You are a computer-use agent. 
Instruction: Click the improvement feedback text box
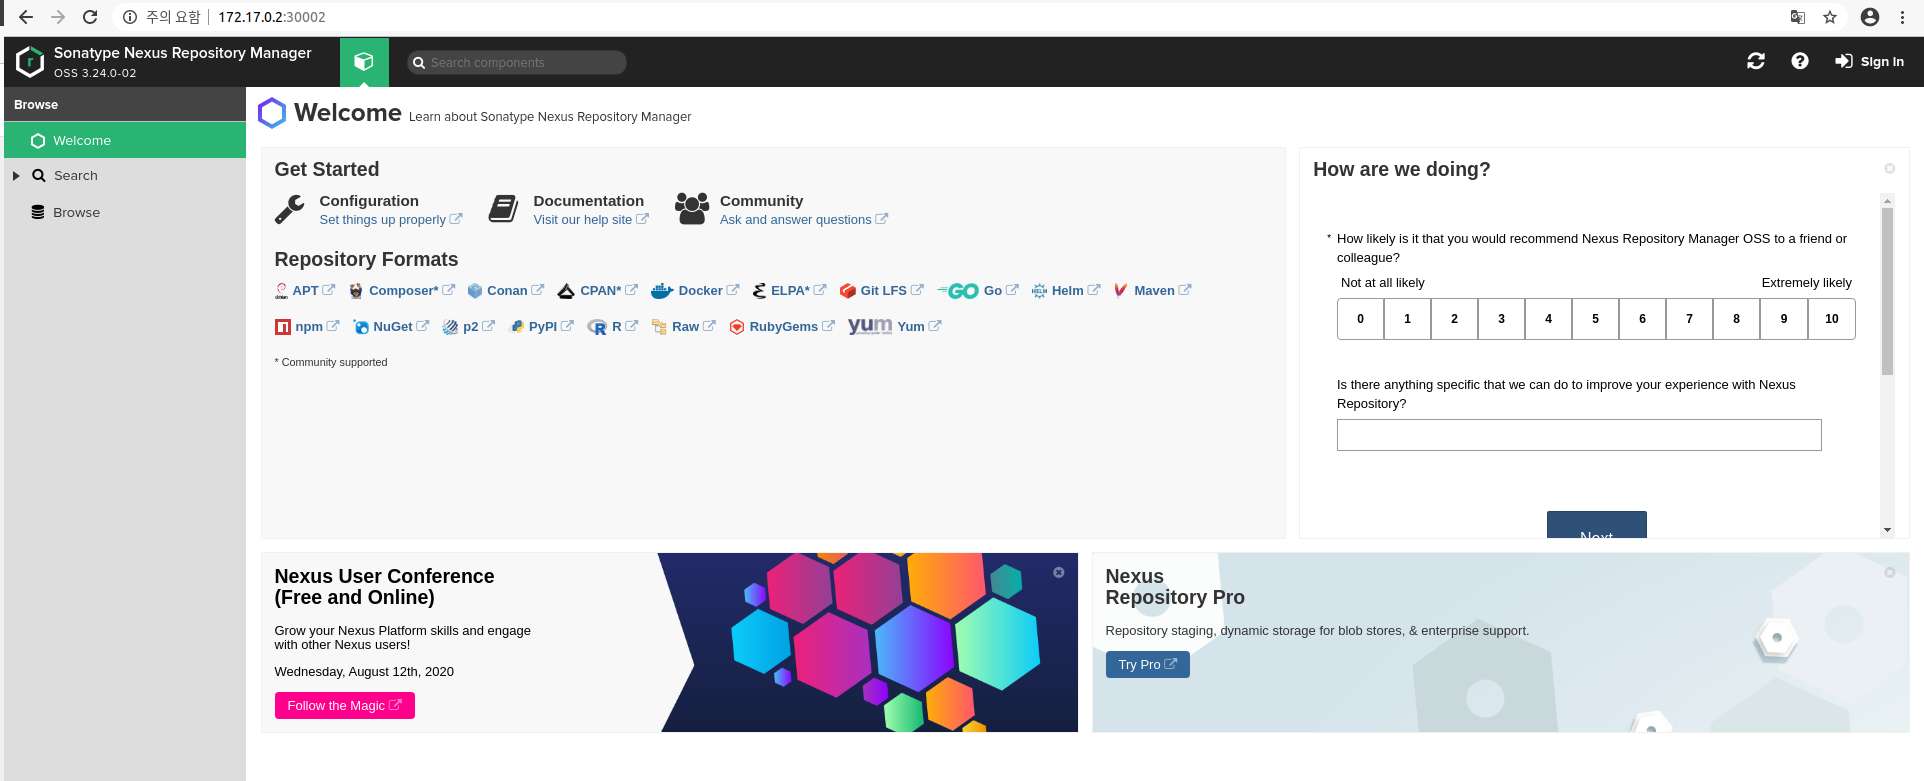point(1579,435)
